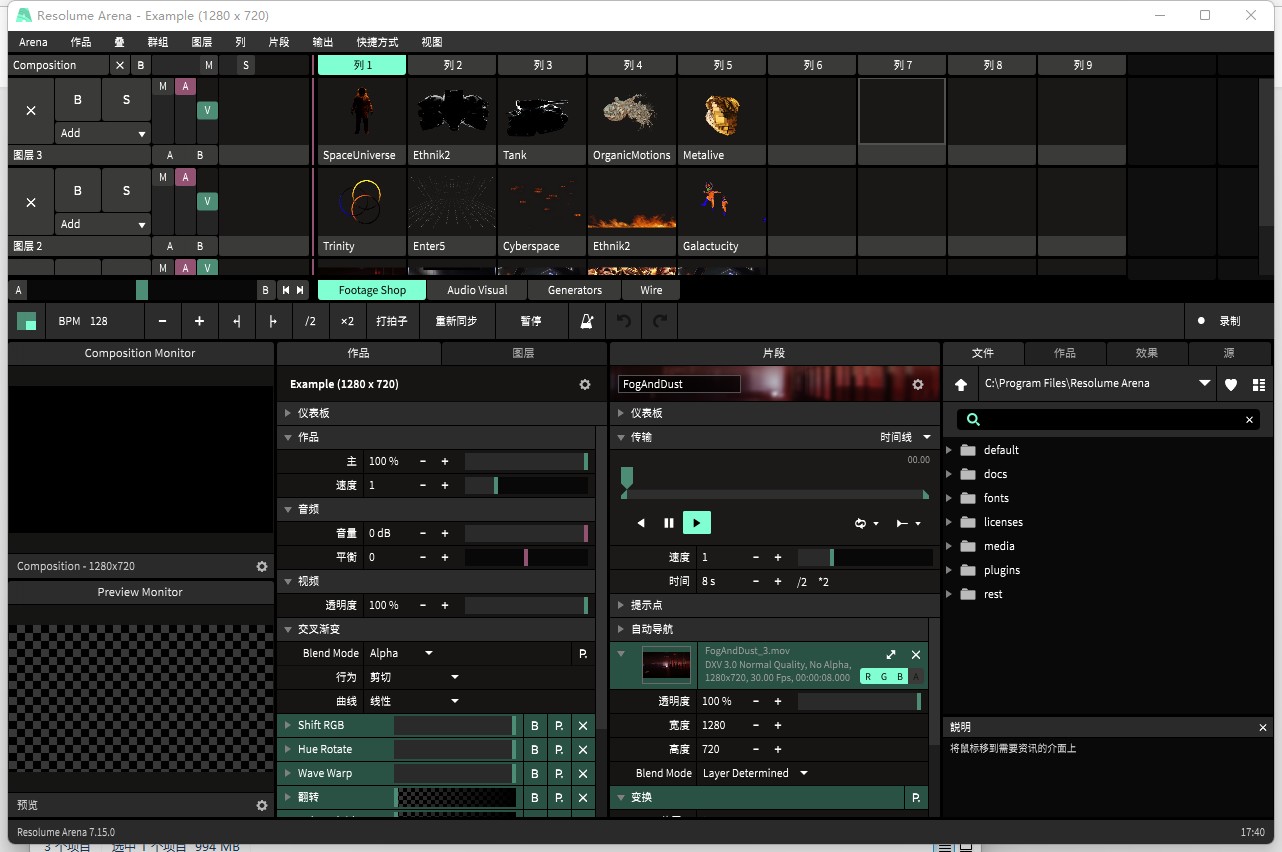Close the 說明 help panel
Image resolution: width=1282 pixels, height=852 pixels.
[1262, 728]
